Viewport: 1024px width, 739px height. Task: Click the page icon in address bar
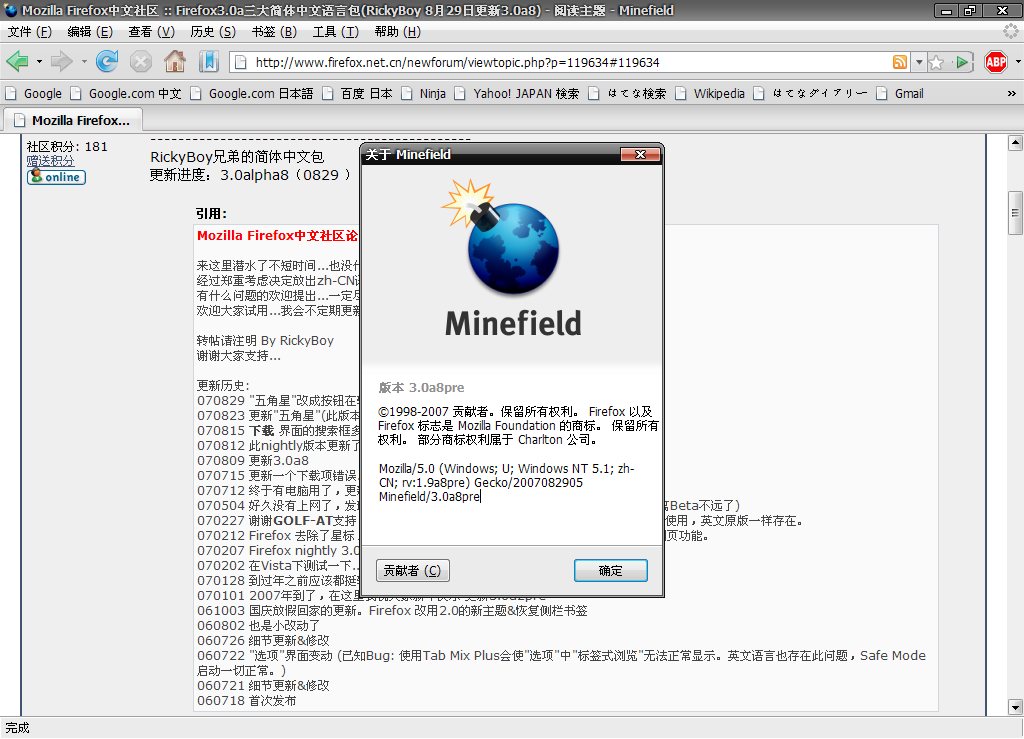click(x=241, y=62)
